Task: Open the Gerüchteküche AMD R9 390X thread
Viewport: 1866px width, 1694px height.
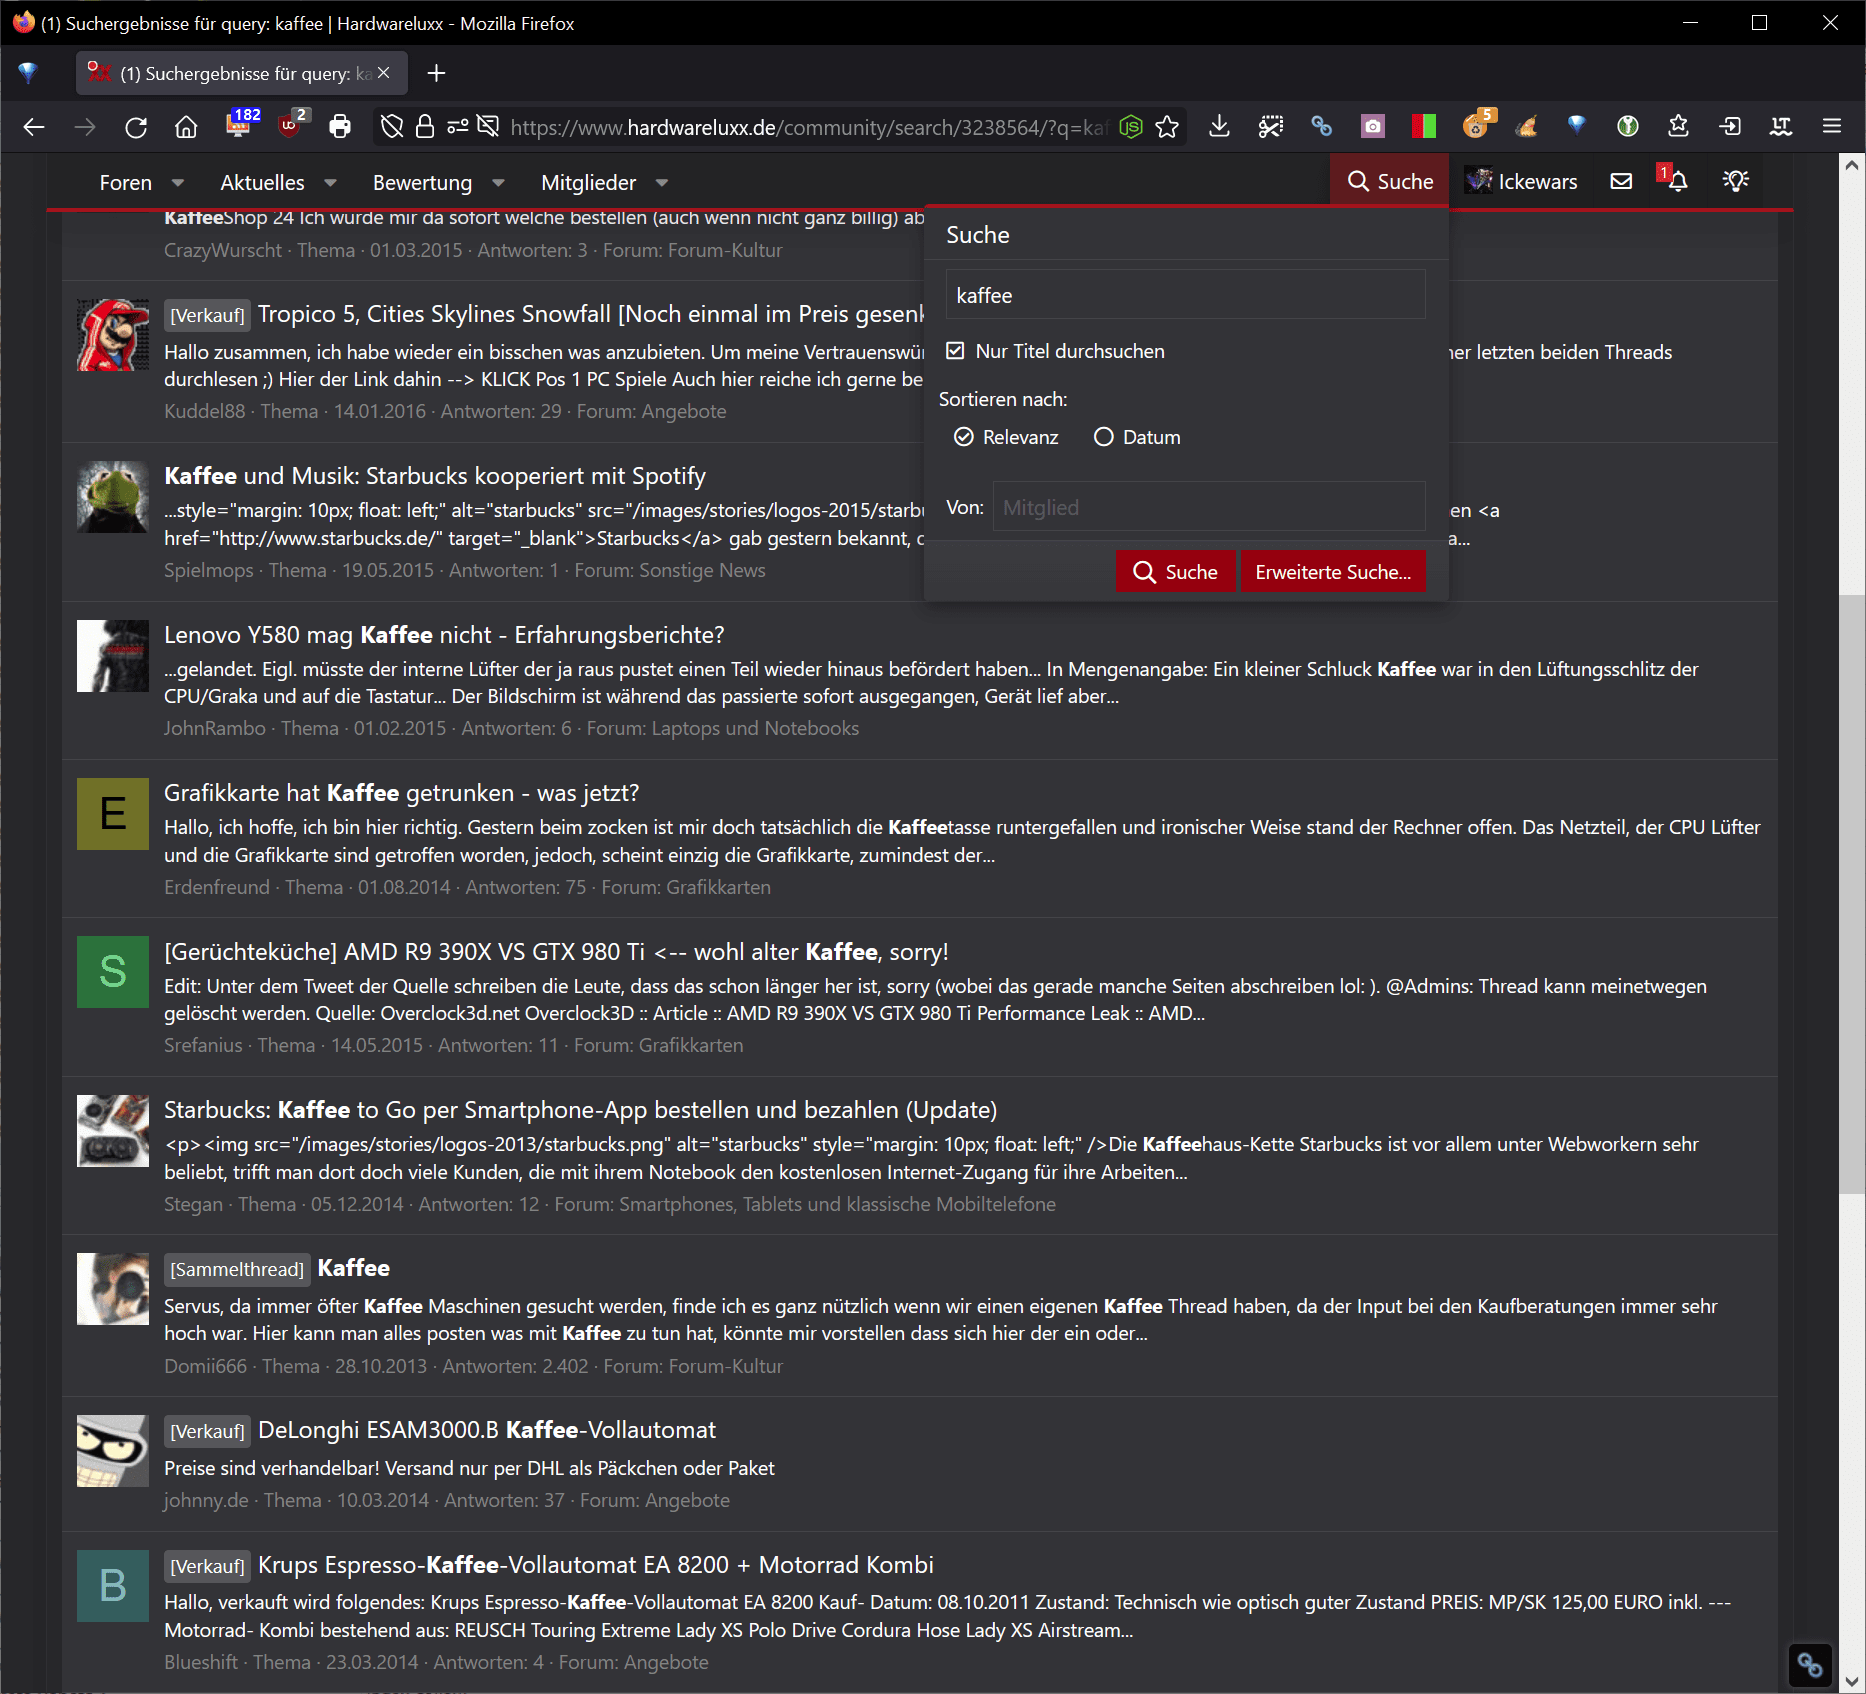Action: click(556, 952)
